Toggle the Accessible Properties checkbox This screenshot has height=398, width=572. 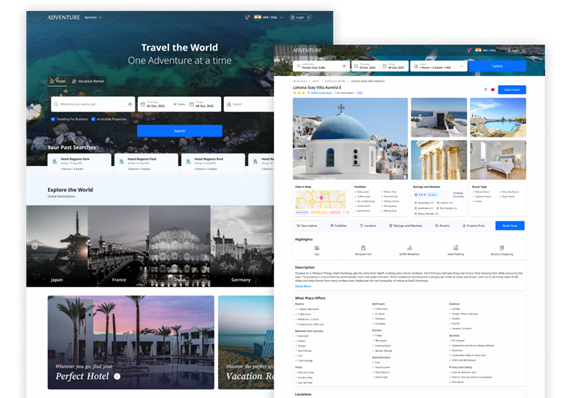[93, 119]
